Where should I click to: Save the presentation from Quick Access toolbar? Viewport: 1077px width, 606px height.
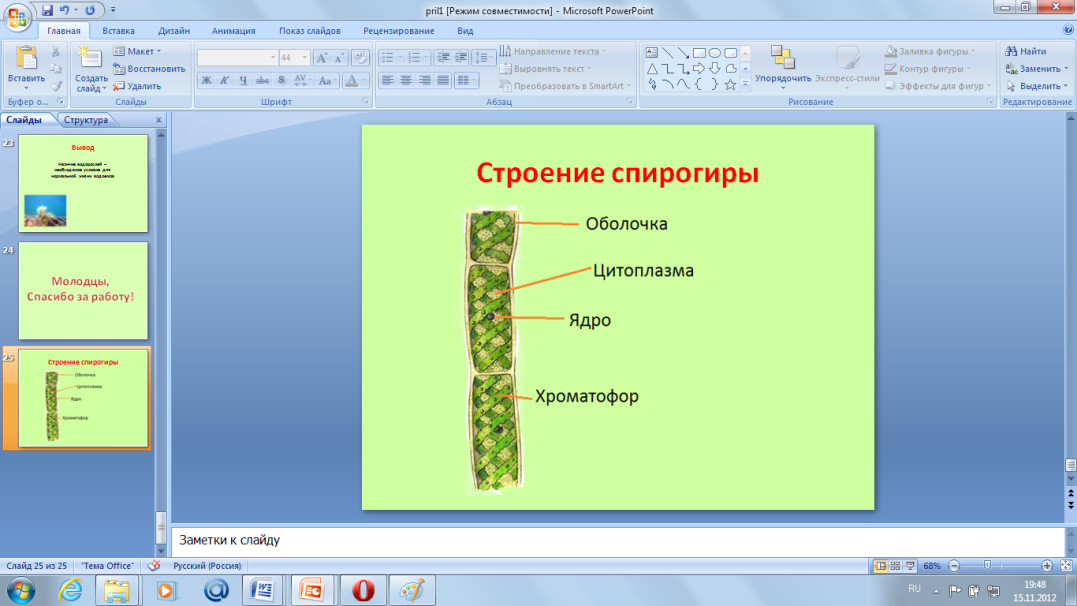click(x=47, y=10)
